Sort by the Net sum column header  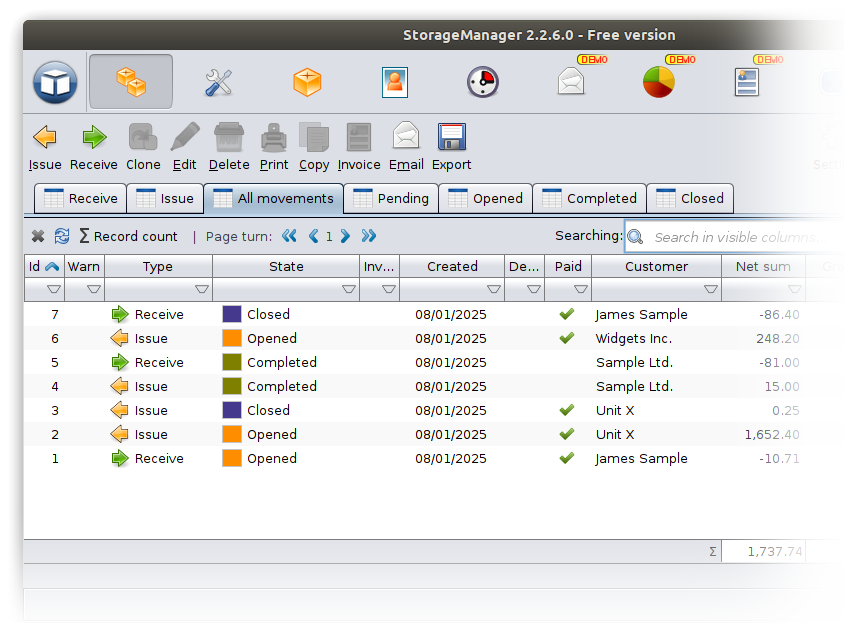tap(763, 266)
